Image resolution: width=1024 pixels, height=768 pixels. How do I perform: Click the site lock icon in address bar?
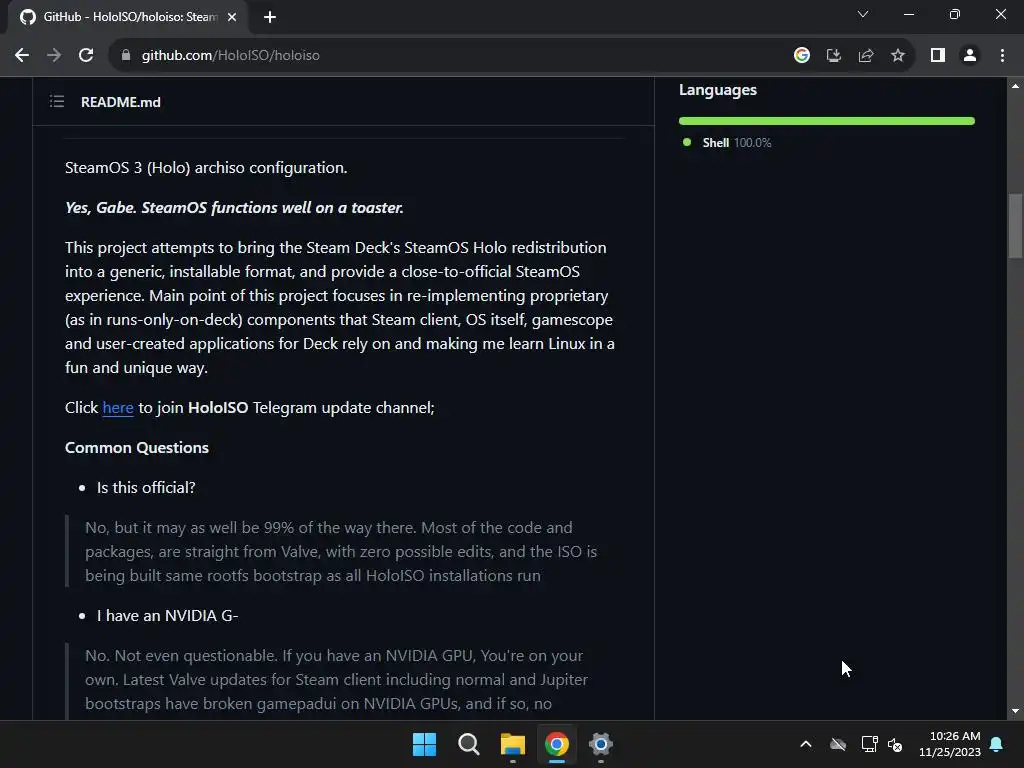point(126,56)
